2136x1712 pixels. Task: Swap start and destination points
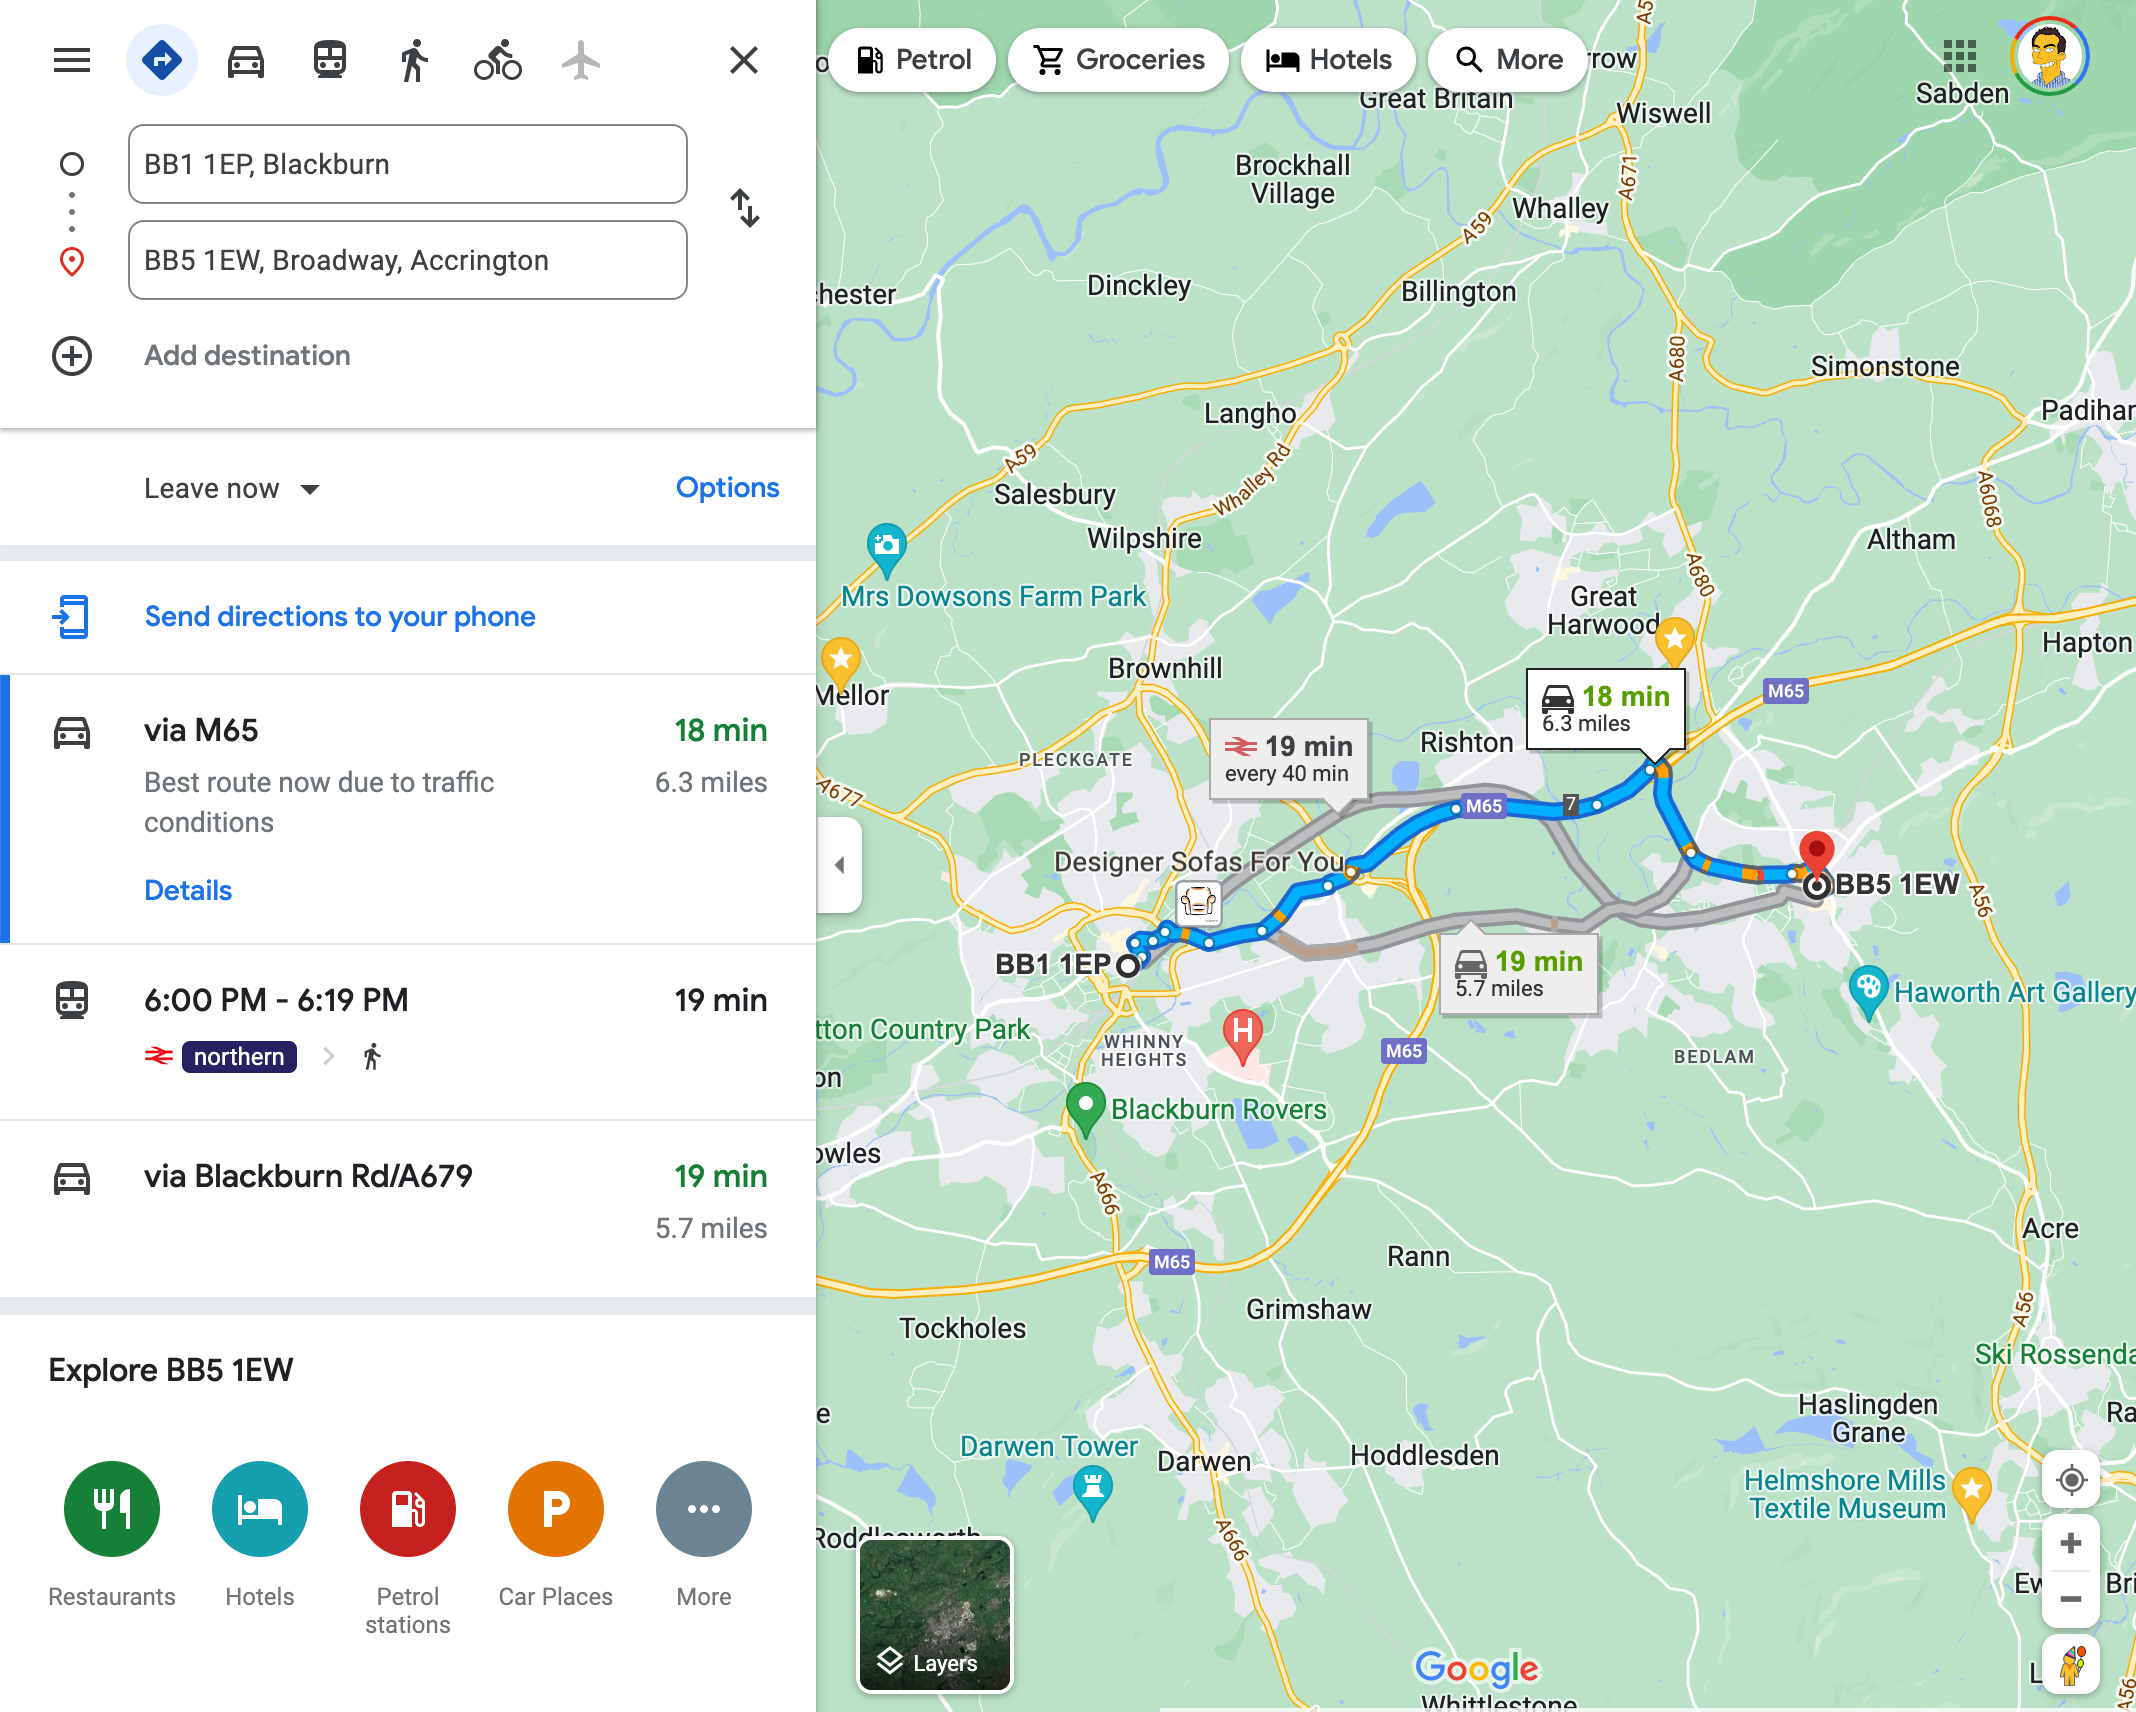745,208
